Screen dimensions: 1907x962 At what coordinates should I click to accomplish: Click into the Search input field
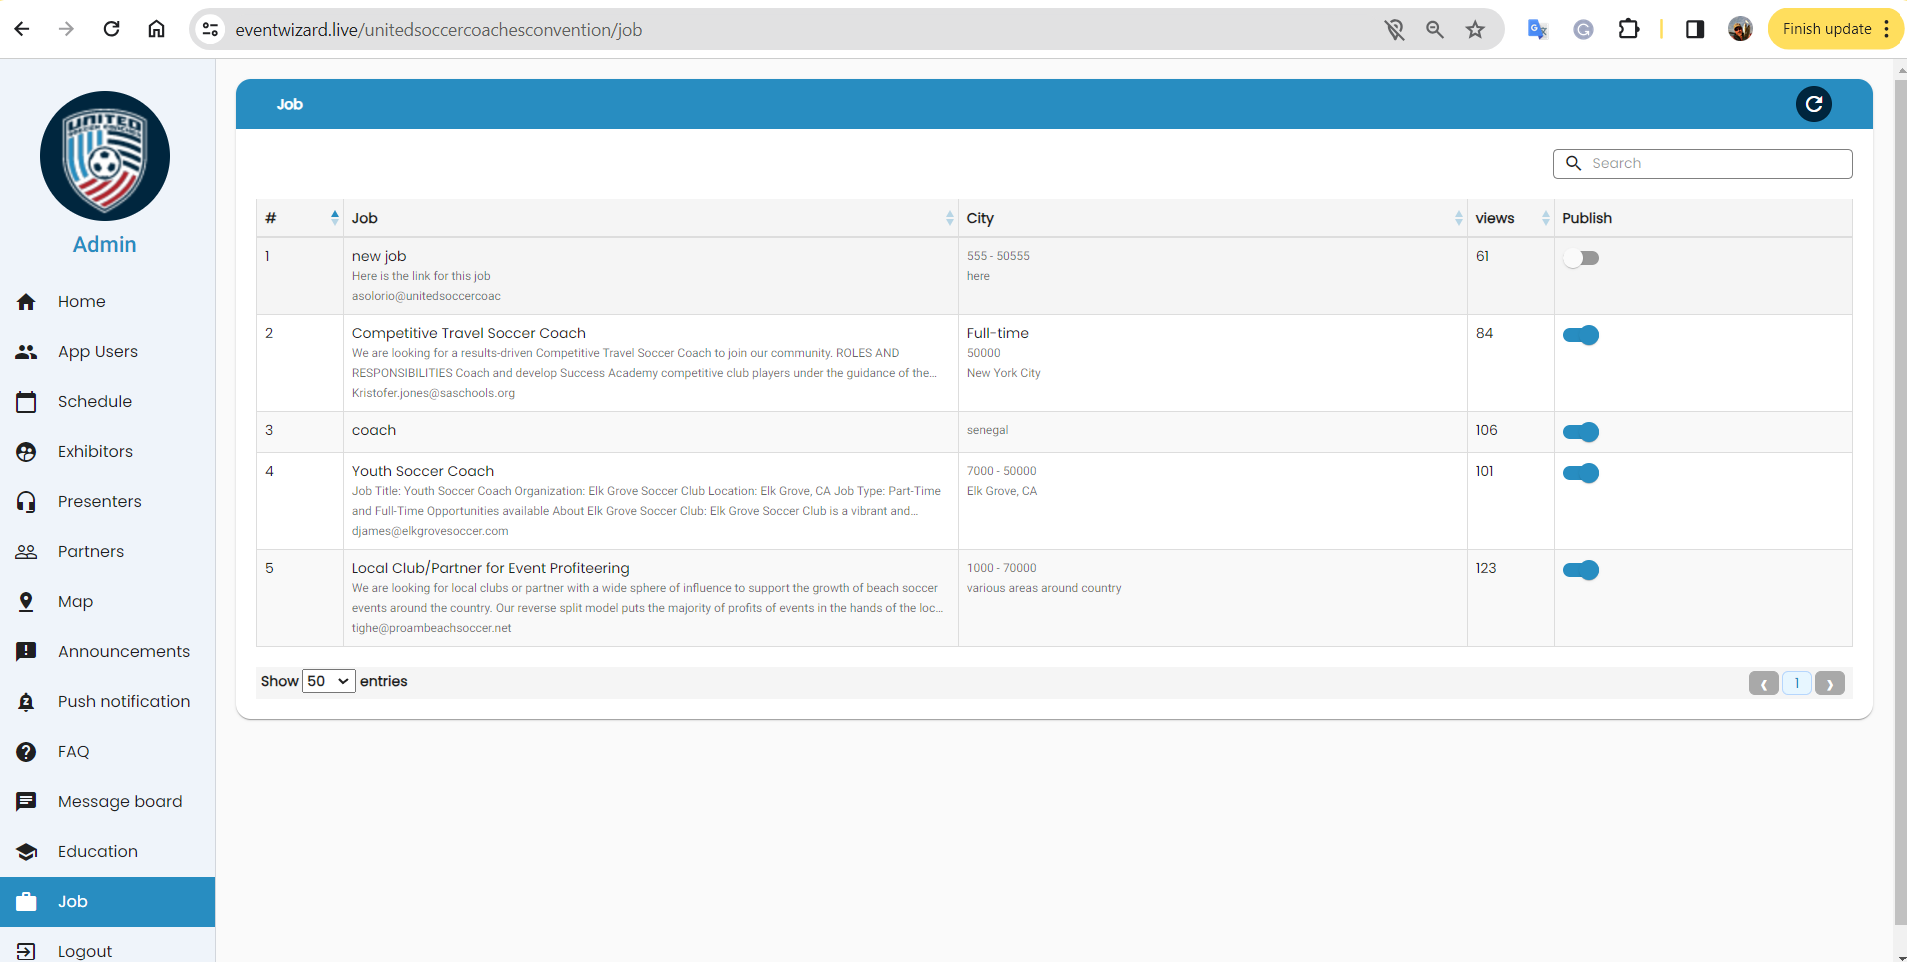coord(1715,164)
